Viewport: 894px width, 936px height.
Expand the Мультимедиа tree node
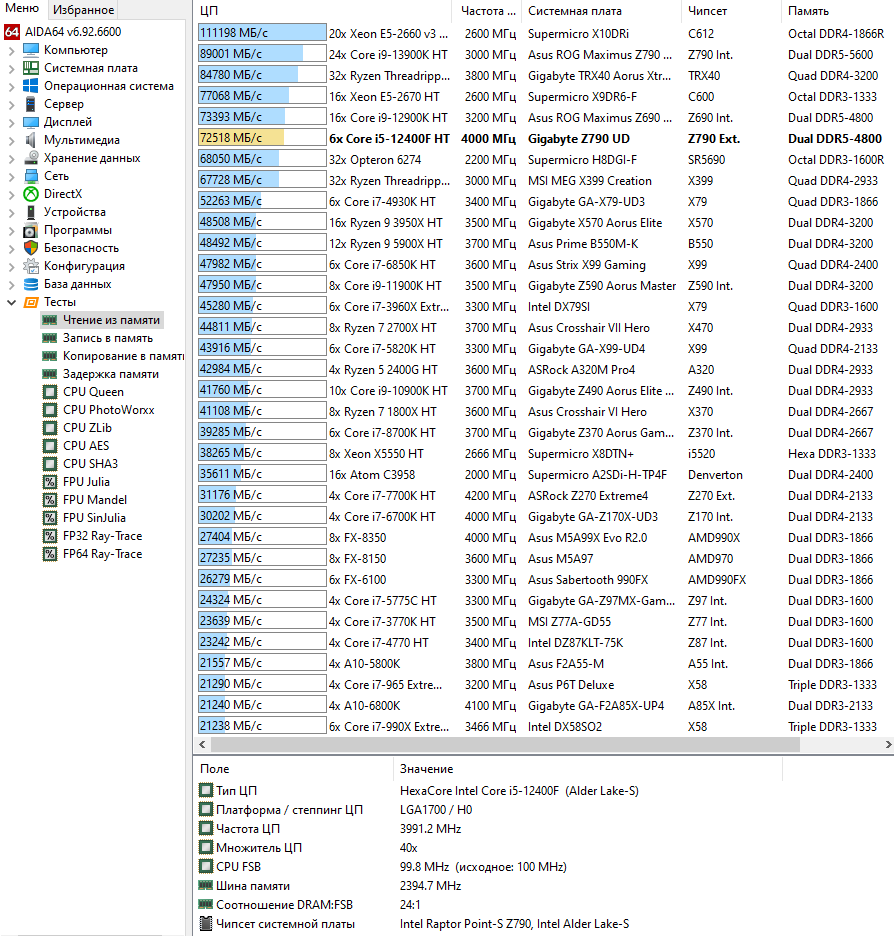click(11, 140)
